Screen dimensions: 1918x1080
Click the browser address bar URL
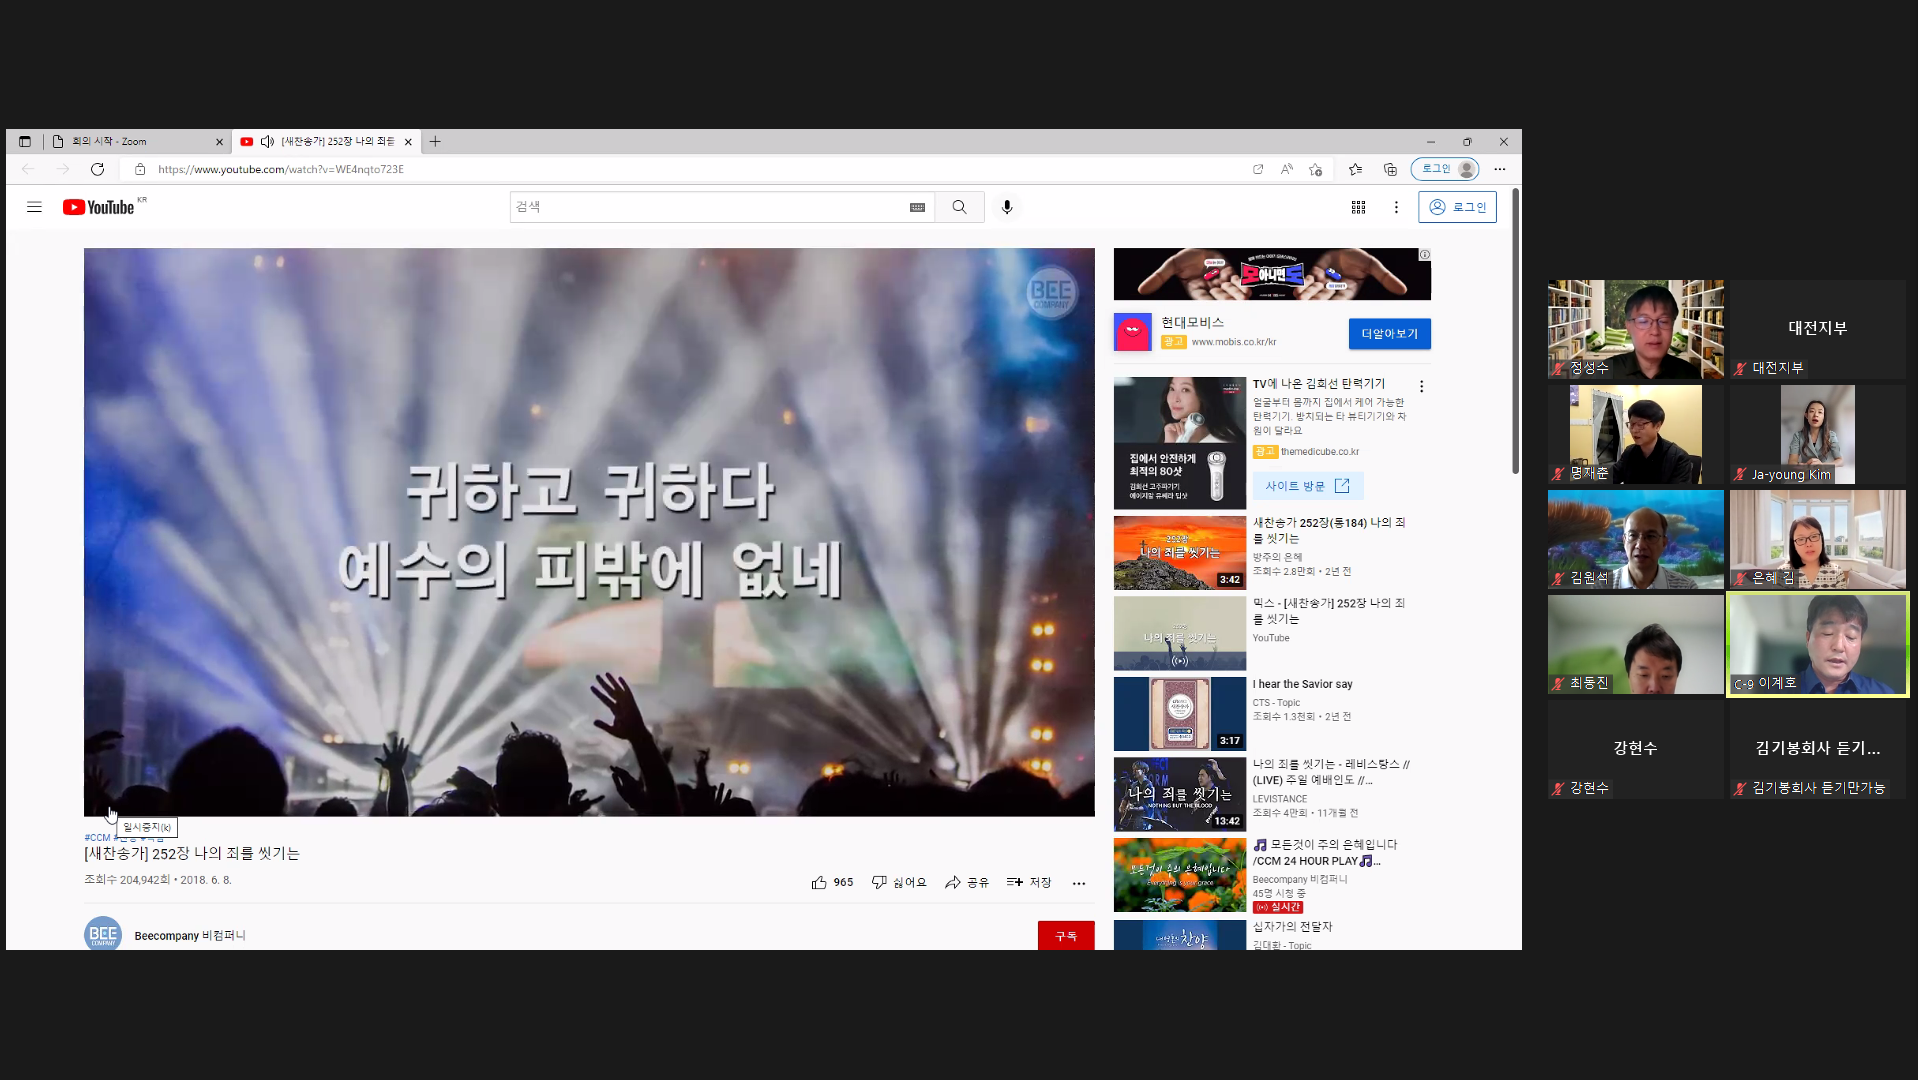281,169
